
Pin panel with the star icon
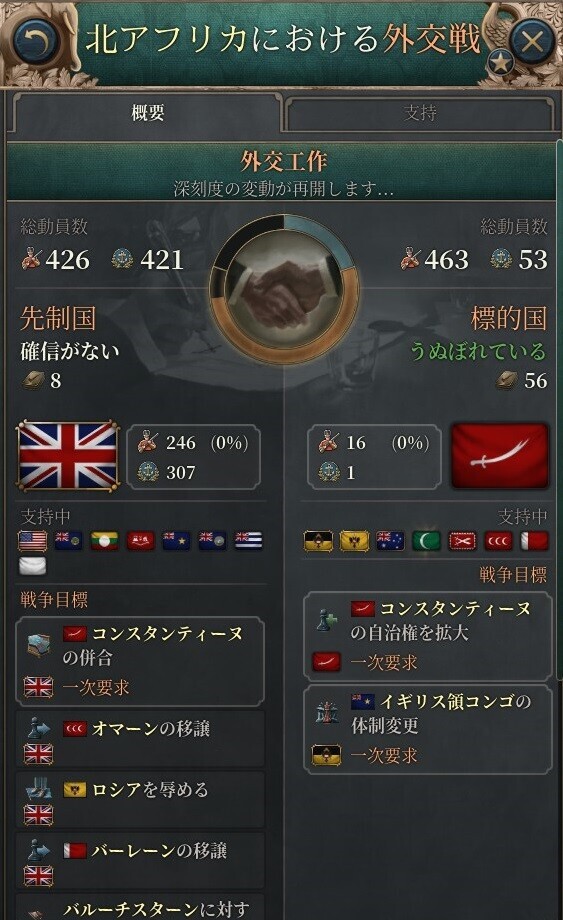(x=500, y=62)
